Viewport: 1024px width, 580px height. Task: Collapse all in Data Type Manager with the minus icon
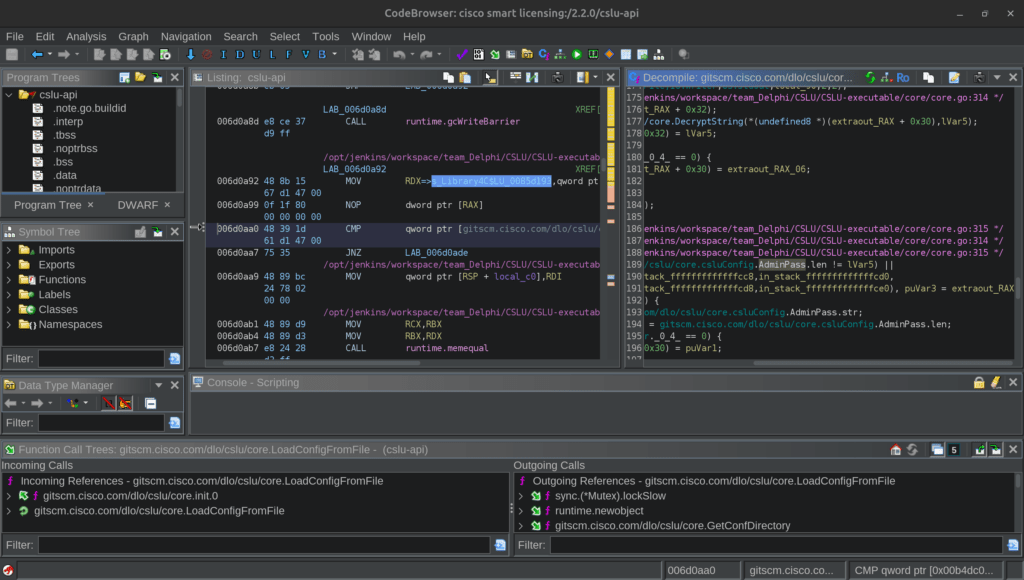tap(151, 404)
